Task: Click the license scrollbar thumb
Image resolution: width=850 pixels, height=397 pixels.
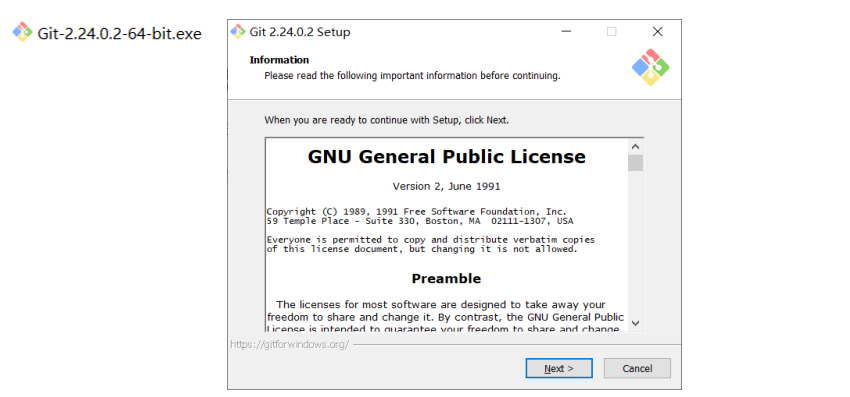Action: point(636,163)
